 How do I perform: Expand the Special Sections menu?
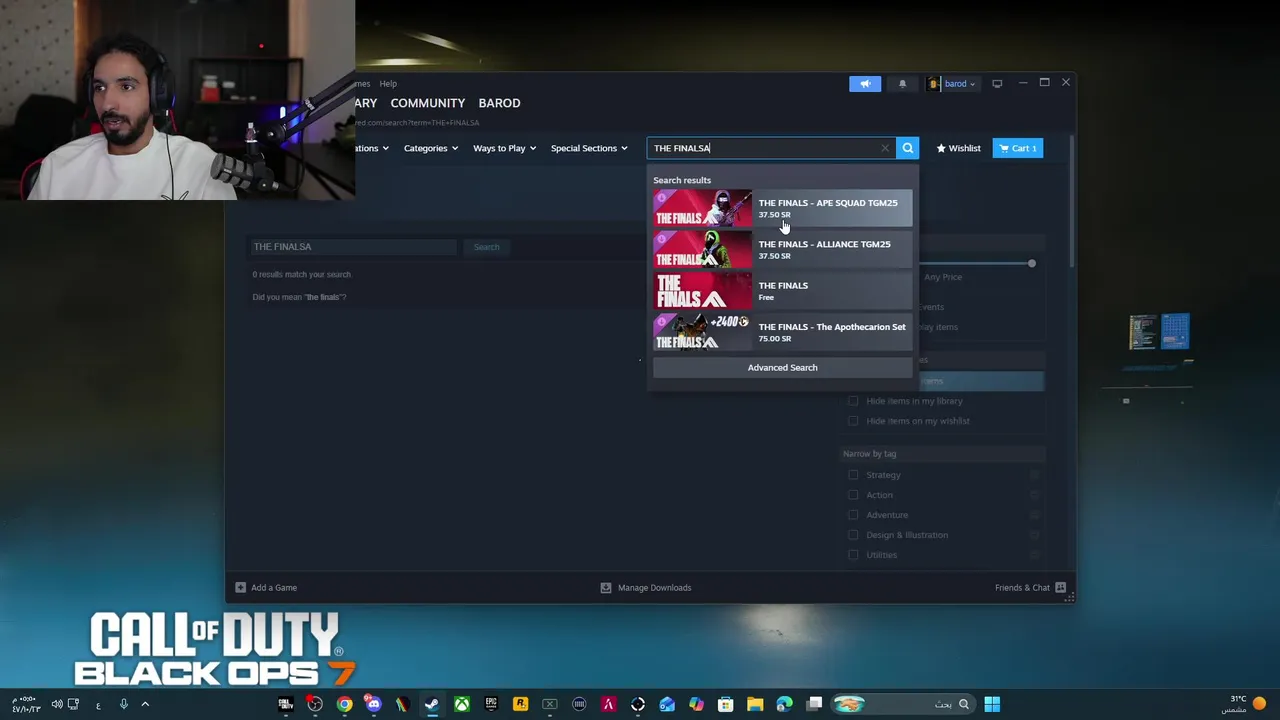[x=589, y=148]
